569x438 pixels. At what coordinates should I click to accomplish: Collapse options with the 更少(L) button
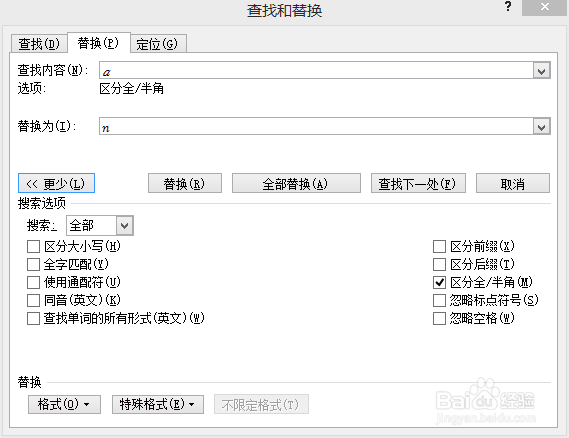tap(56, 183)
